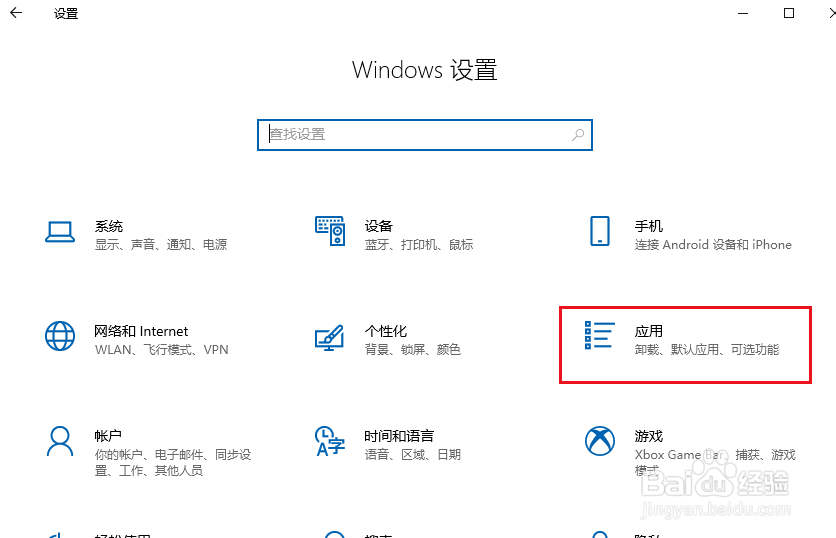
Task: Open 个性化 settings category
Action: point(386,331)
